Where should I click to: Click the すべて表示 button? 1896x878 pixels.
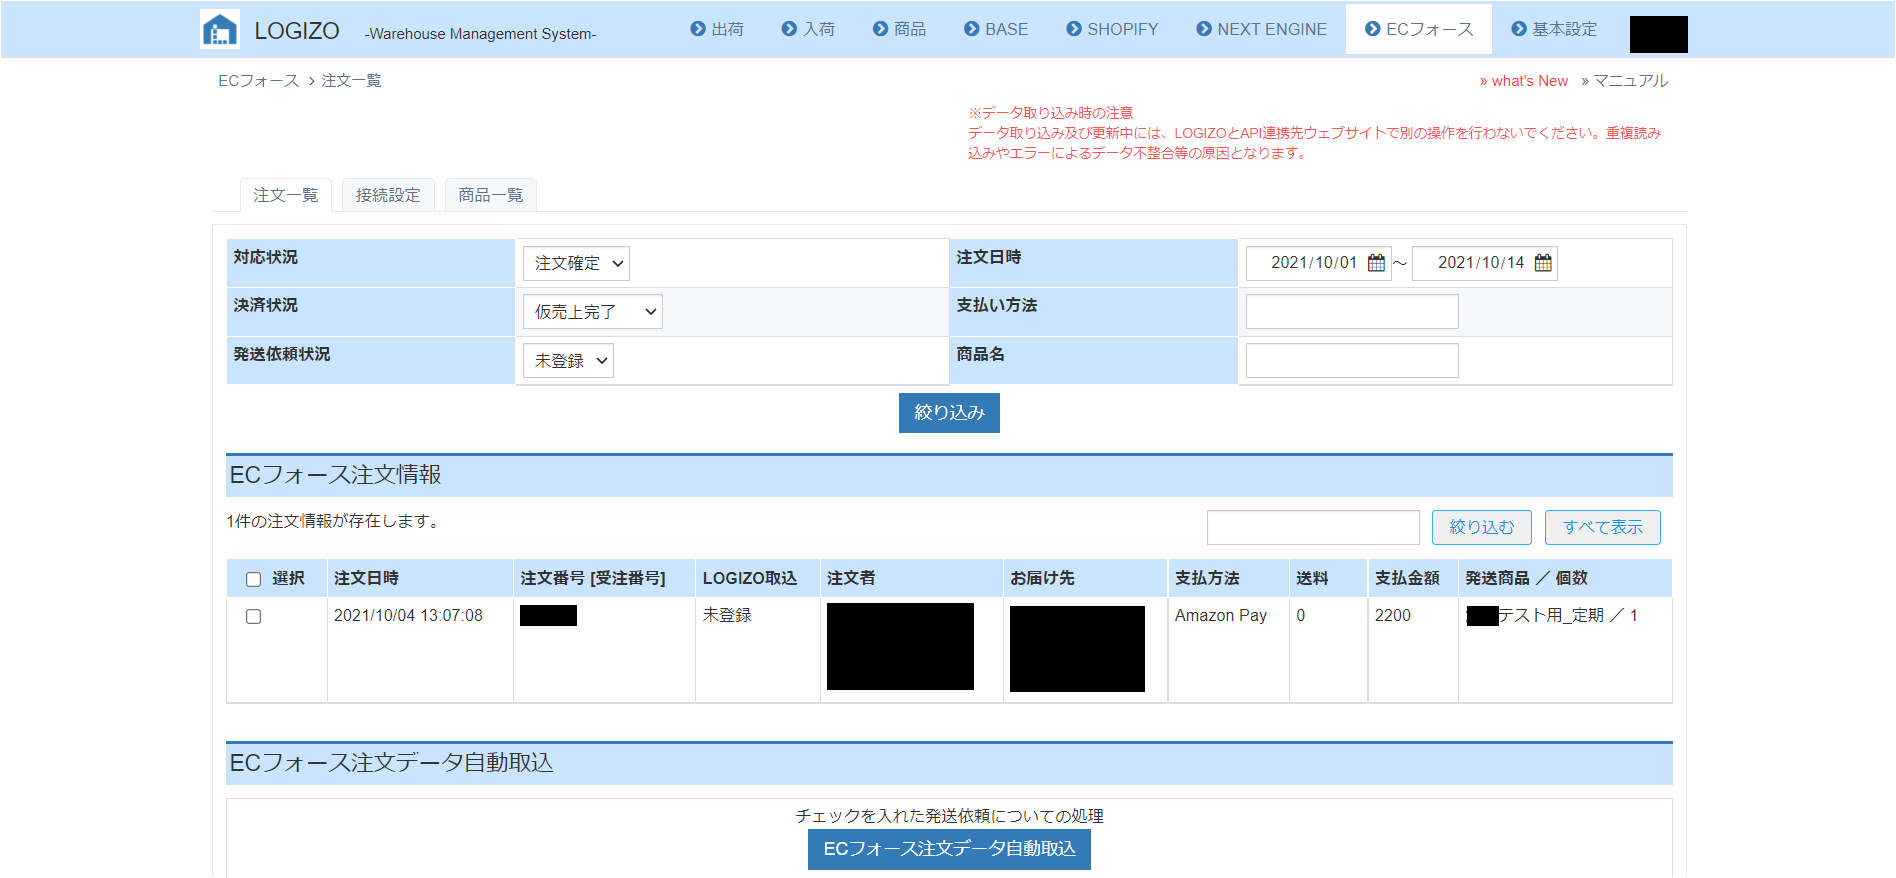point(1603,527)
